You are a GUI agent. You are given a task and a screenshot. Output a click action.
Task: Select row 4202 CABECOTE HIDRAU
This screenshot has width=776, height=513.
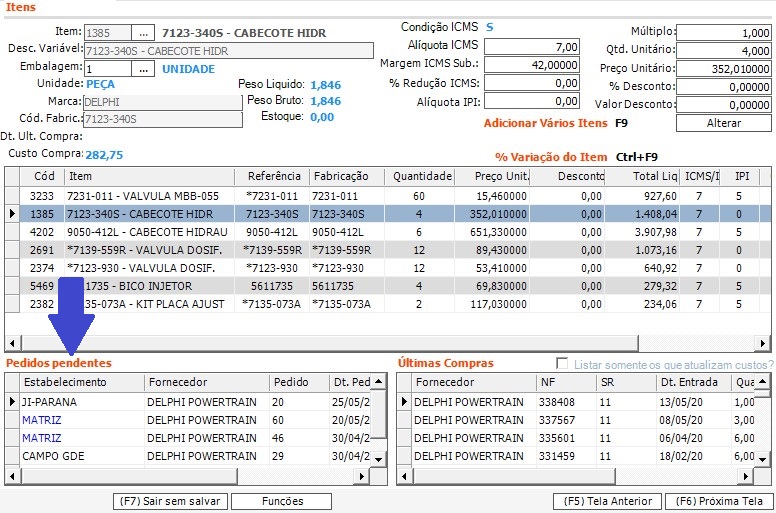[x=388, y=232]
